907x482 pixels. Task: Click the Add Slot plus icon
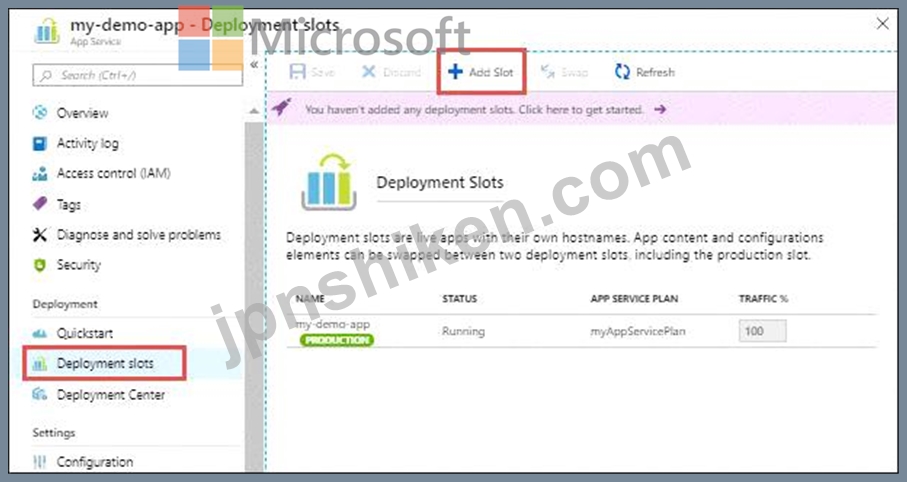click(455, 72)
